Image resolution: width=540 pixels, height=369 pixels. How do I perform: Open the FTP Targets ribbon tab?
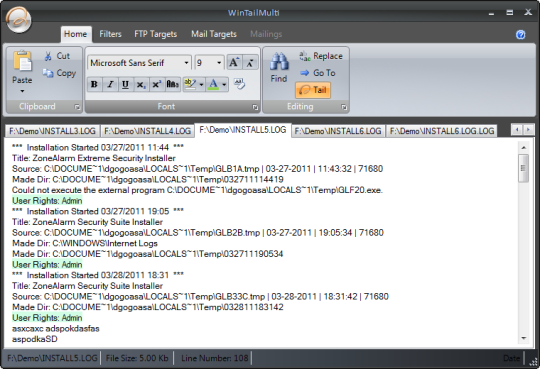(156, 34)
